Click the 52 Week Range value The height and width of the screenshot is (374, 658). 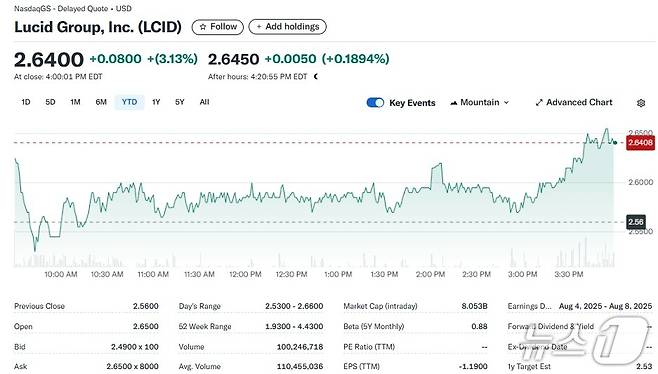[x=294, y=327]
